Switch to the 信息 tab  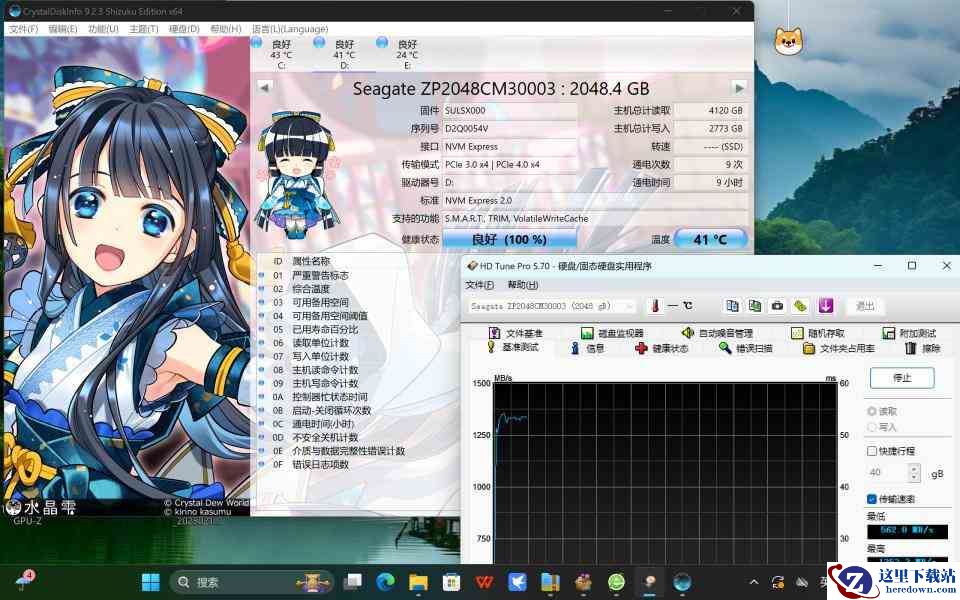pyautogui.click(x=588, y=348)
